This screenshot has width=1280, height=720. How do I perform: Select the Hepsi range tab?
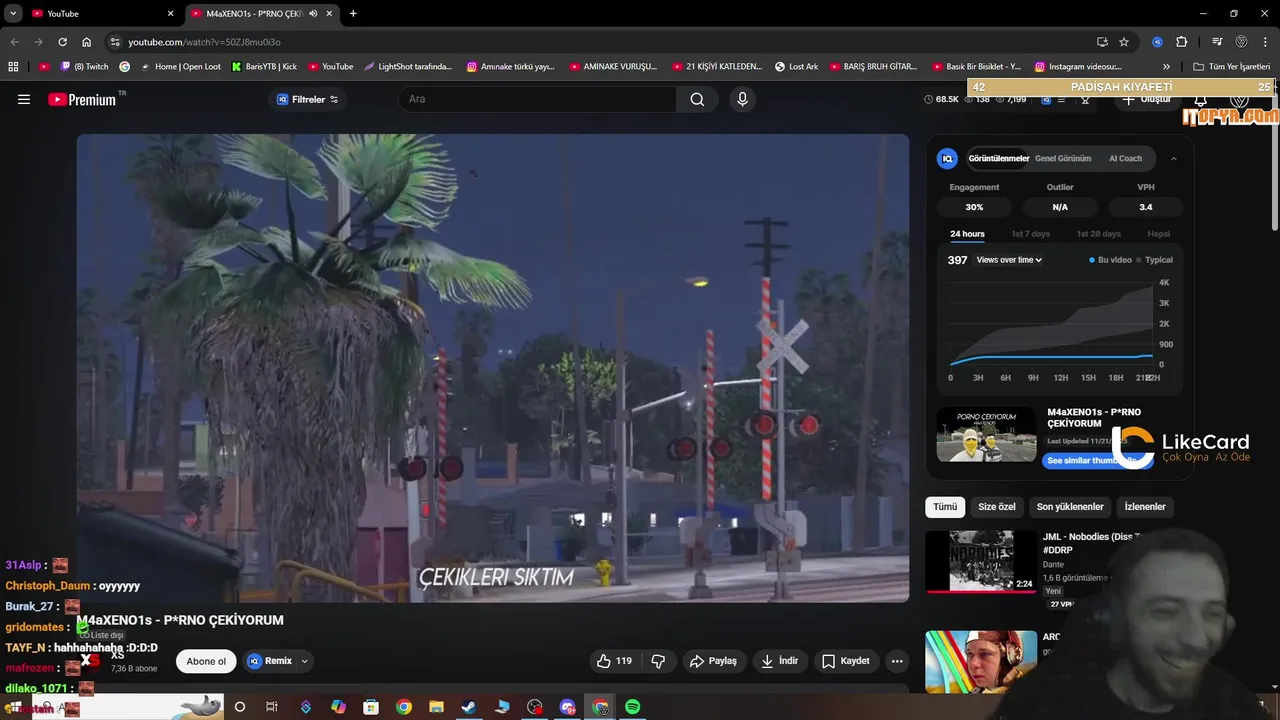1158,234
